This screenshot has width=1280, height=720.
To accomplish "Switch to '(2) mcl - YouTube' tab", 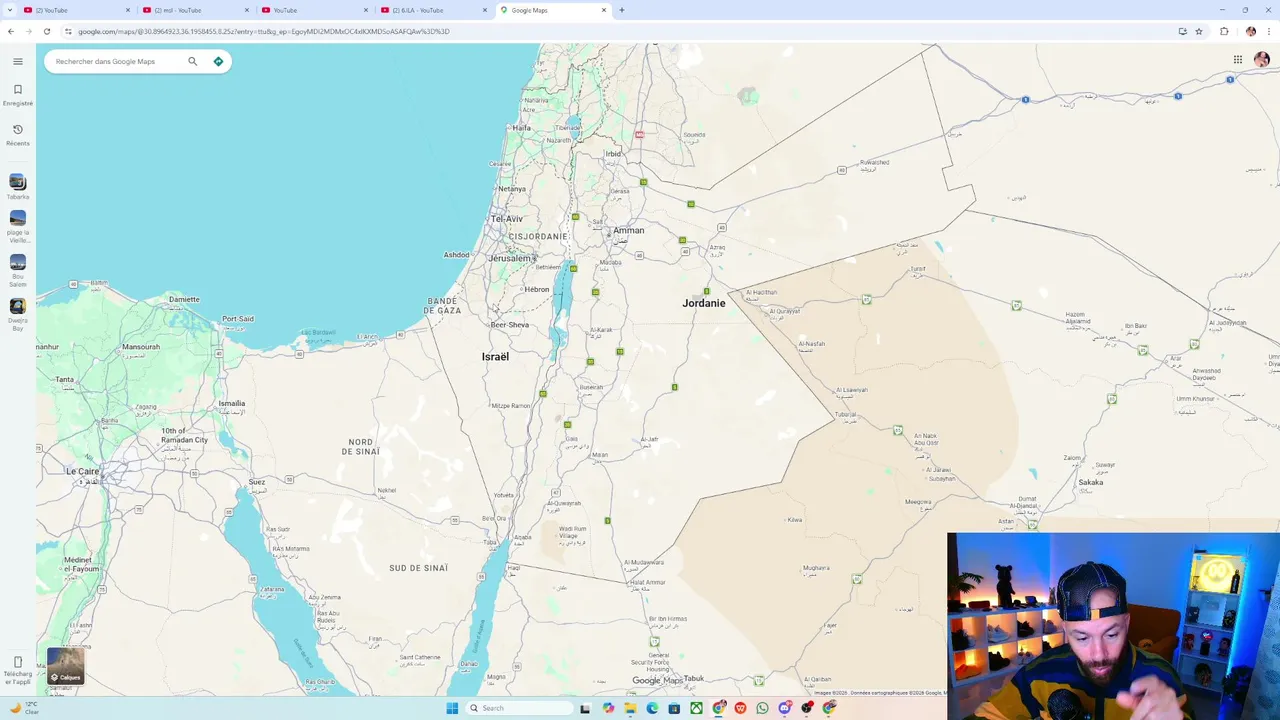I will click(x=196, y=10).
